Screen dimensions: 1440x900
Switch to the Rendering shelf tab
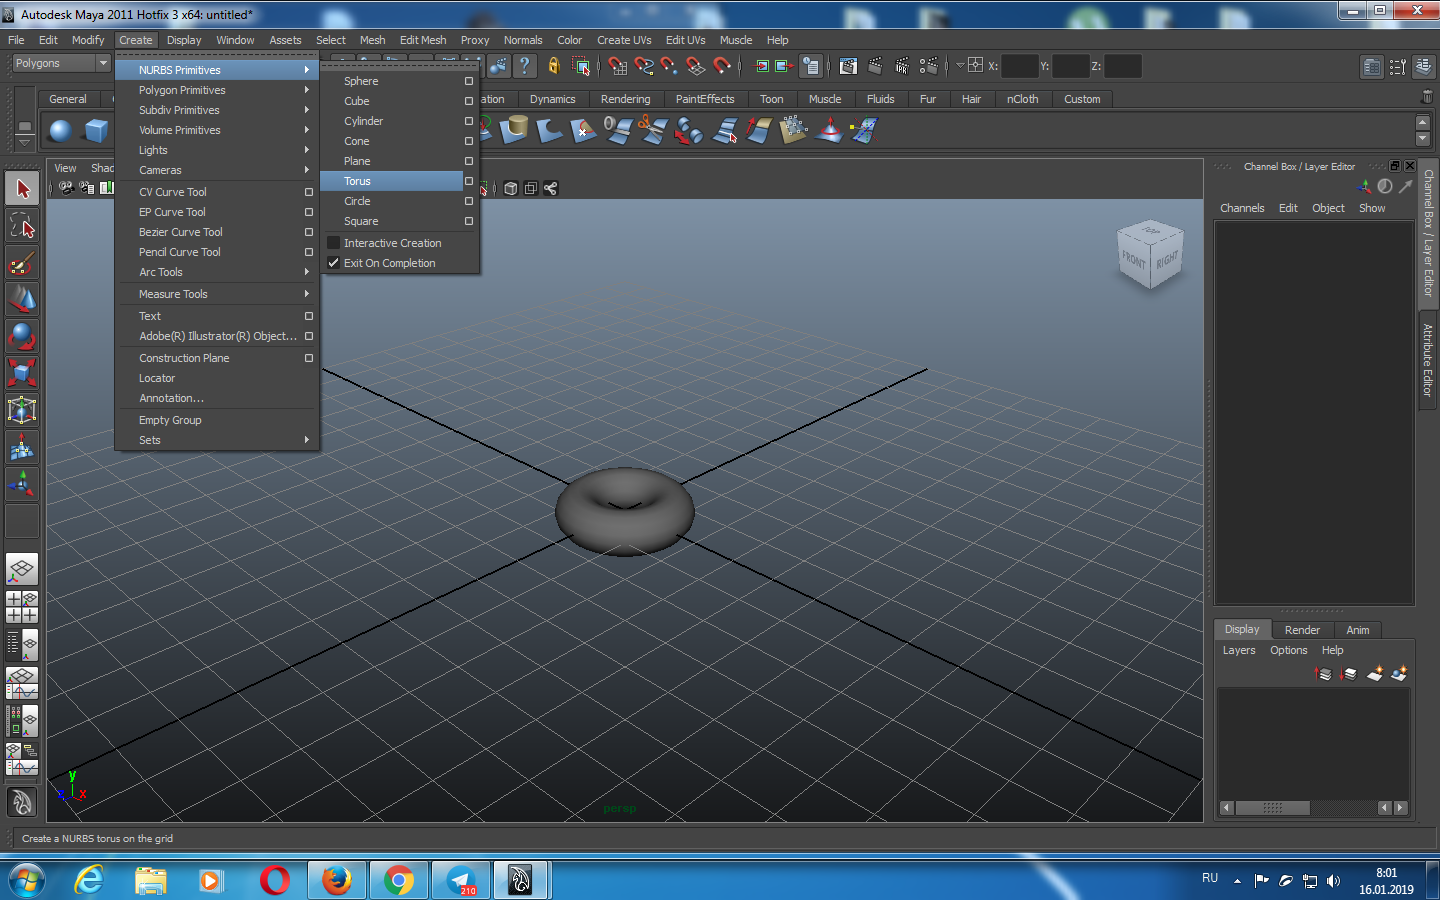pyautogui.click(x=625, y=99)
